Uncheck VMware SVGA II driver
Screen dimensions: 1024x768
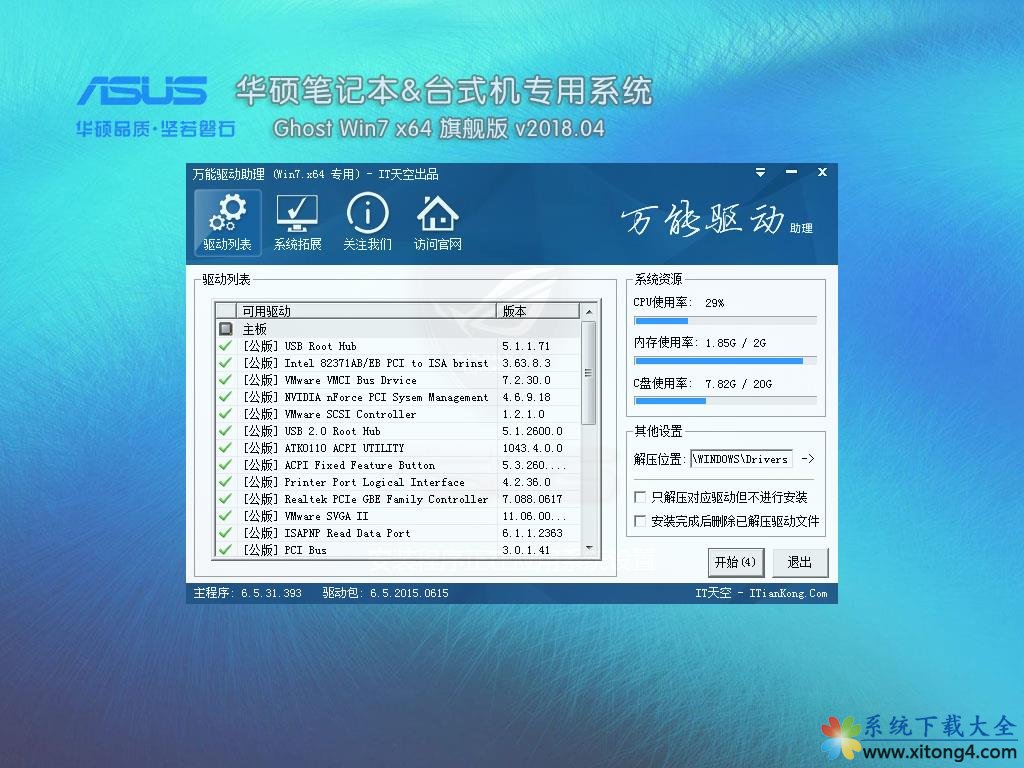coord(225,515)
